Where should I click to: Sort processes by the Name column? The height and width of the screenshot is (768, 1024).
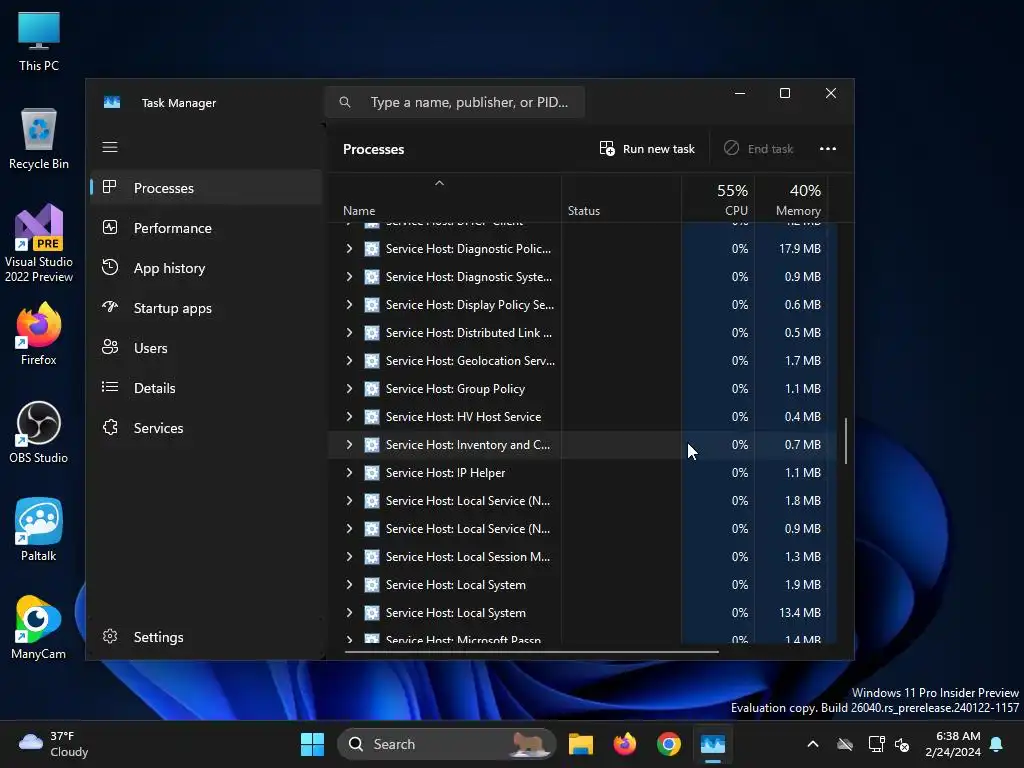coord(445,199)
